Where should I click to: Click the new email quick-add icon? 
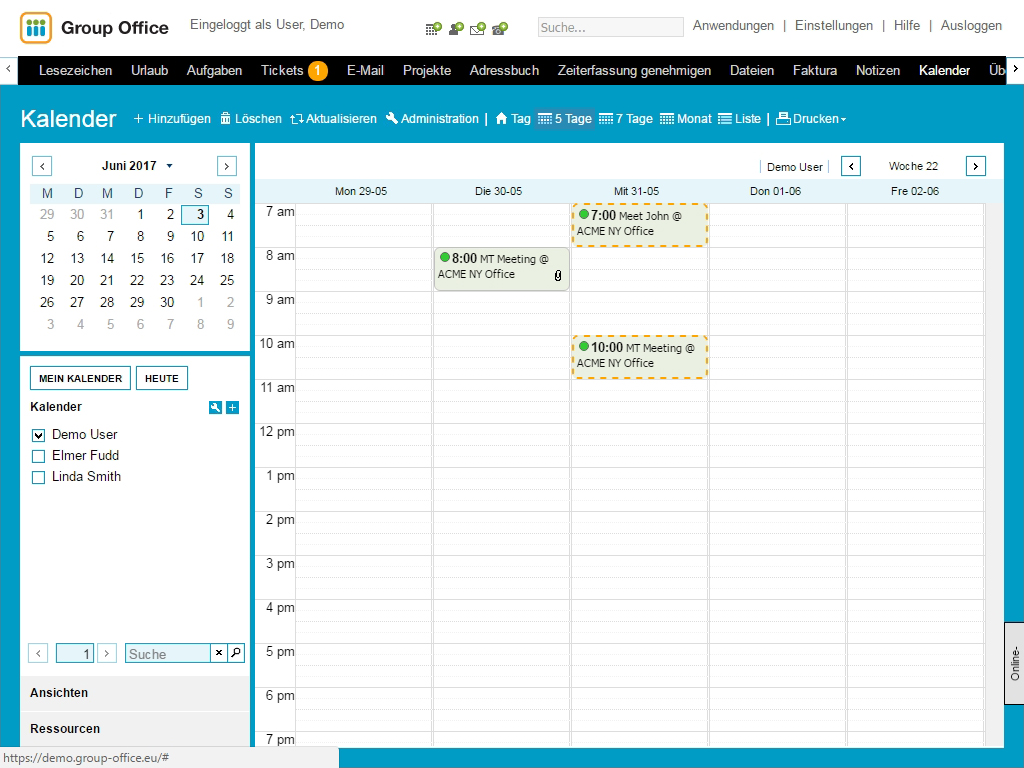[478, 28]
